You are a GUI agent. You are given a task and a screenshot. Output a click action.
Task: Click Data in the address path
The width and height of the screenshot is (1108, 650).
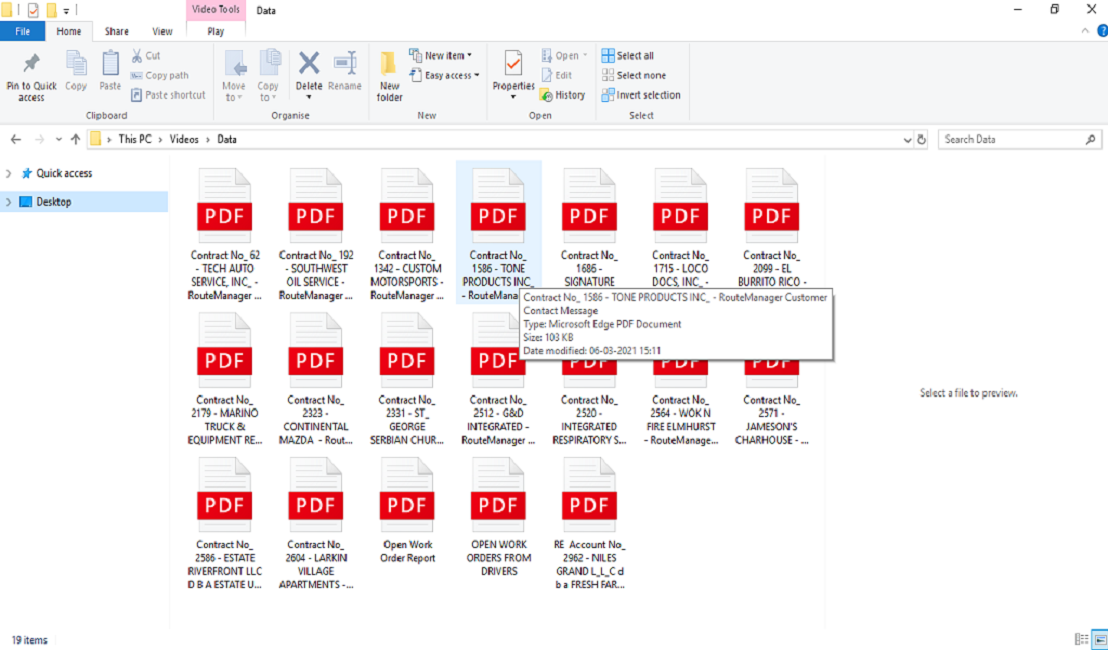(x=227, y=139)
